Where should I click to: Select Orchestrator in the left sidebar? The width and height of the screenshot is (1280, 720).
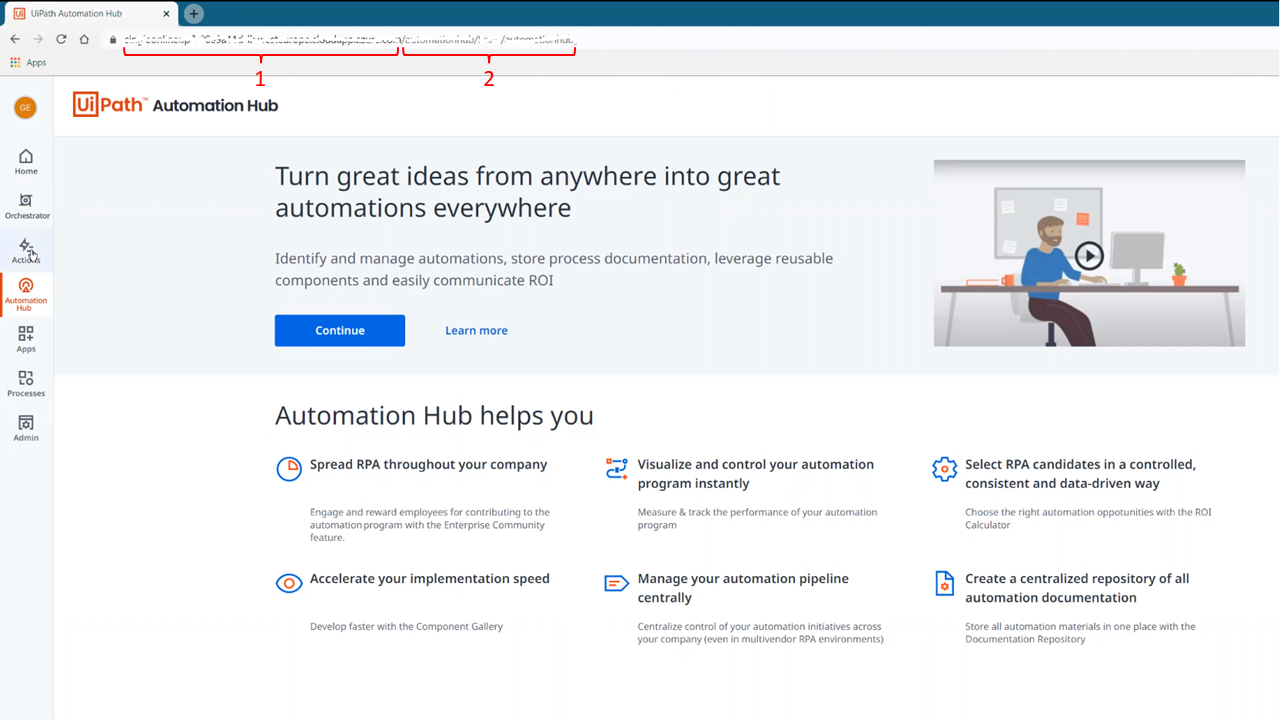pyautogui.click(x=25, y=205)
